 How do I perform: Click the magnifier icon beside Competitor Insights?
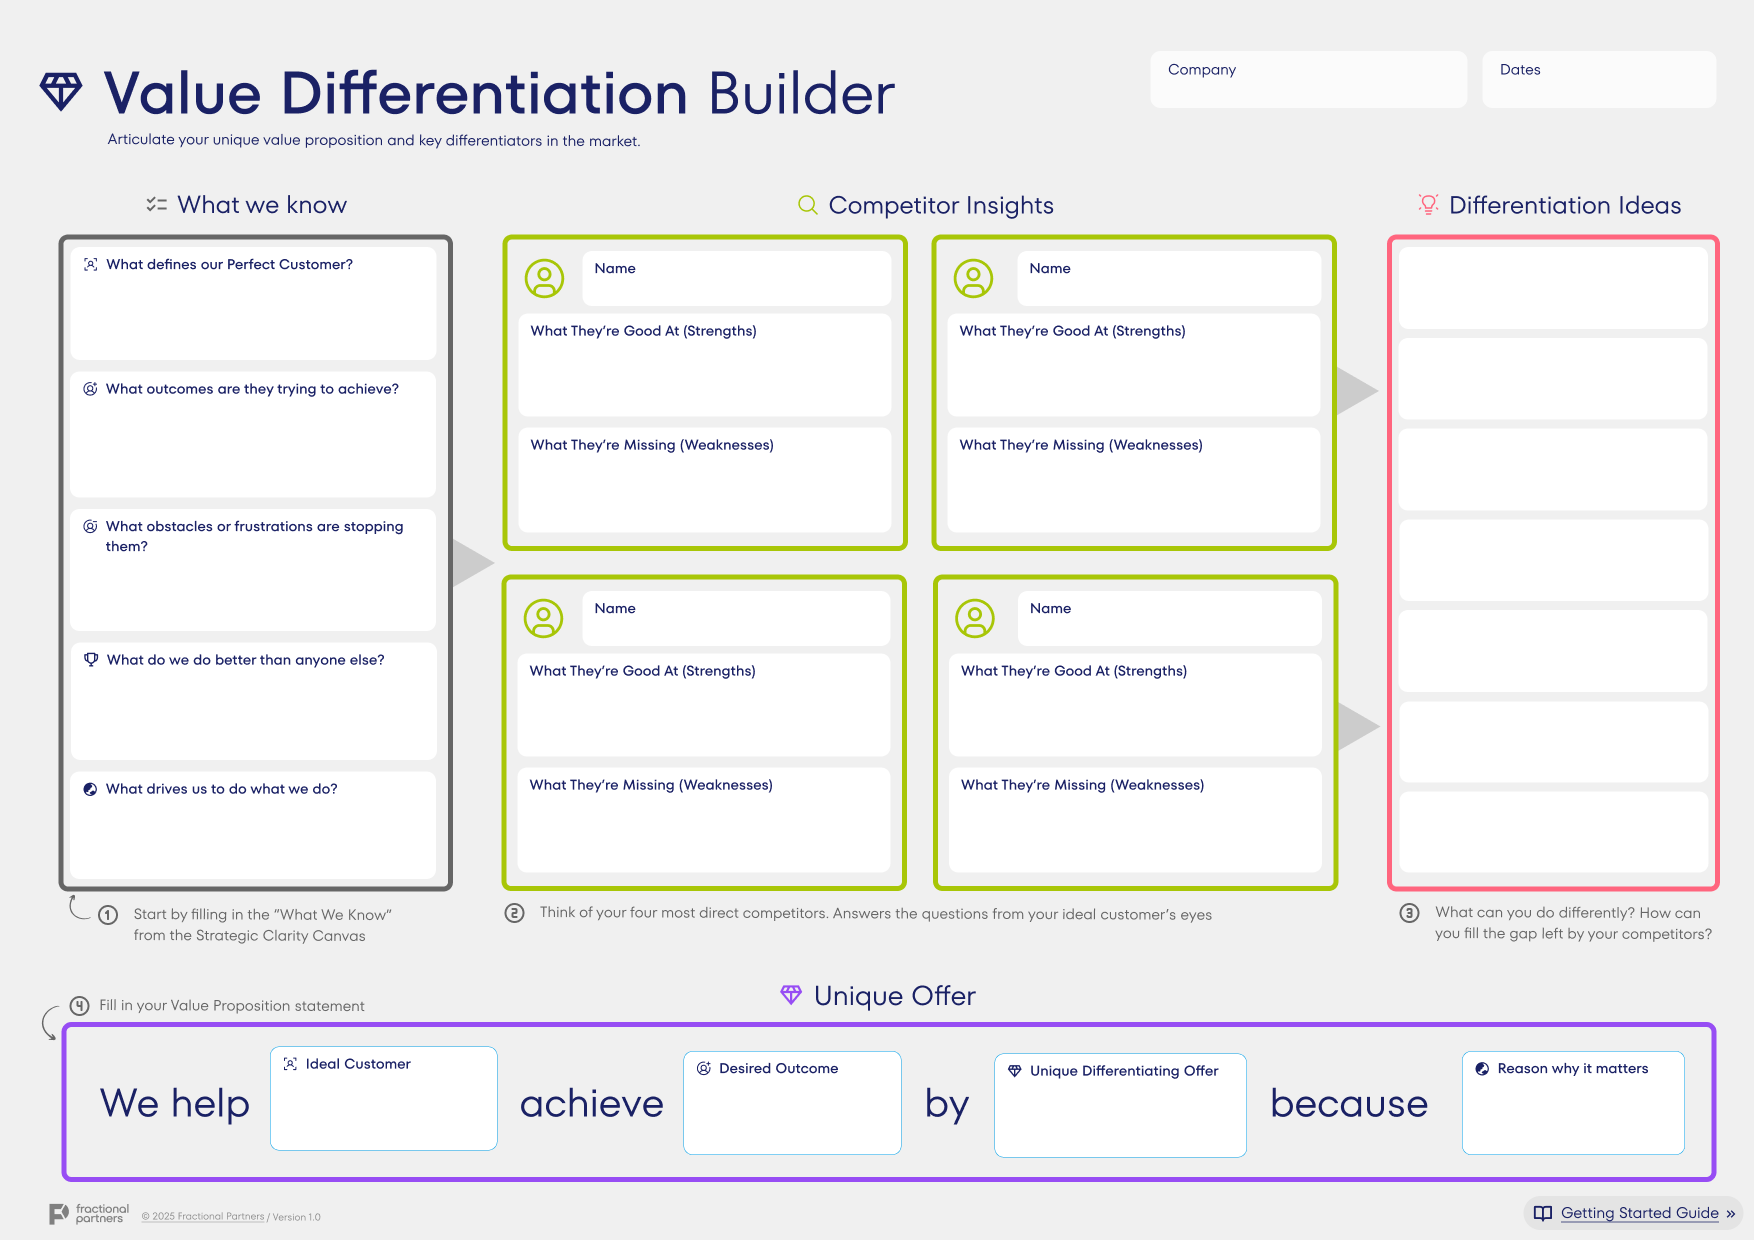point(808,205)
